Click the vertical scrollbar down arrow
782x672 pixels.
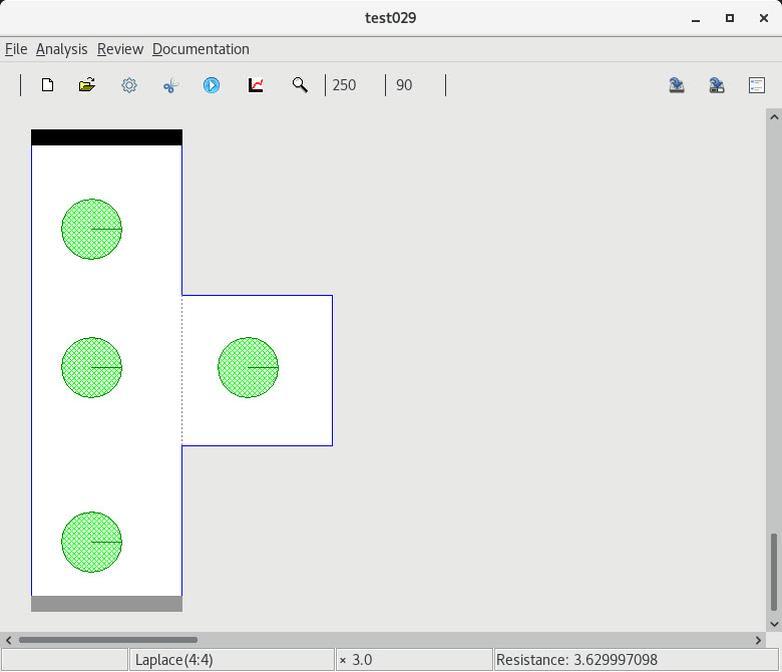[773, 624]
